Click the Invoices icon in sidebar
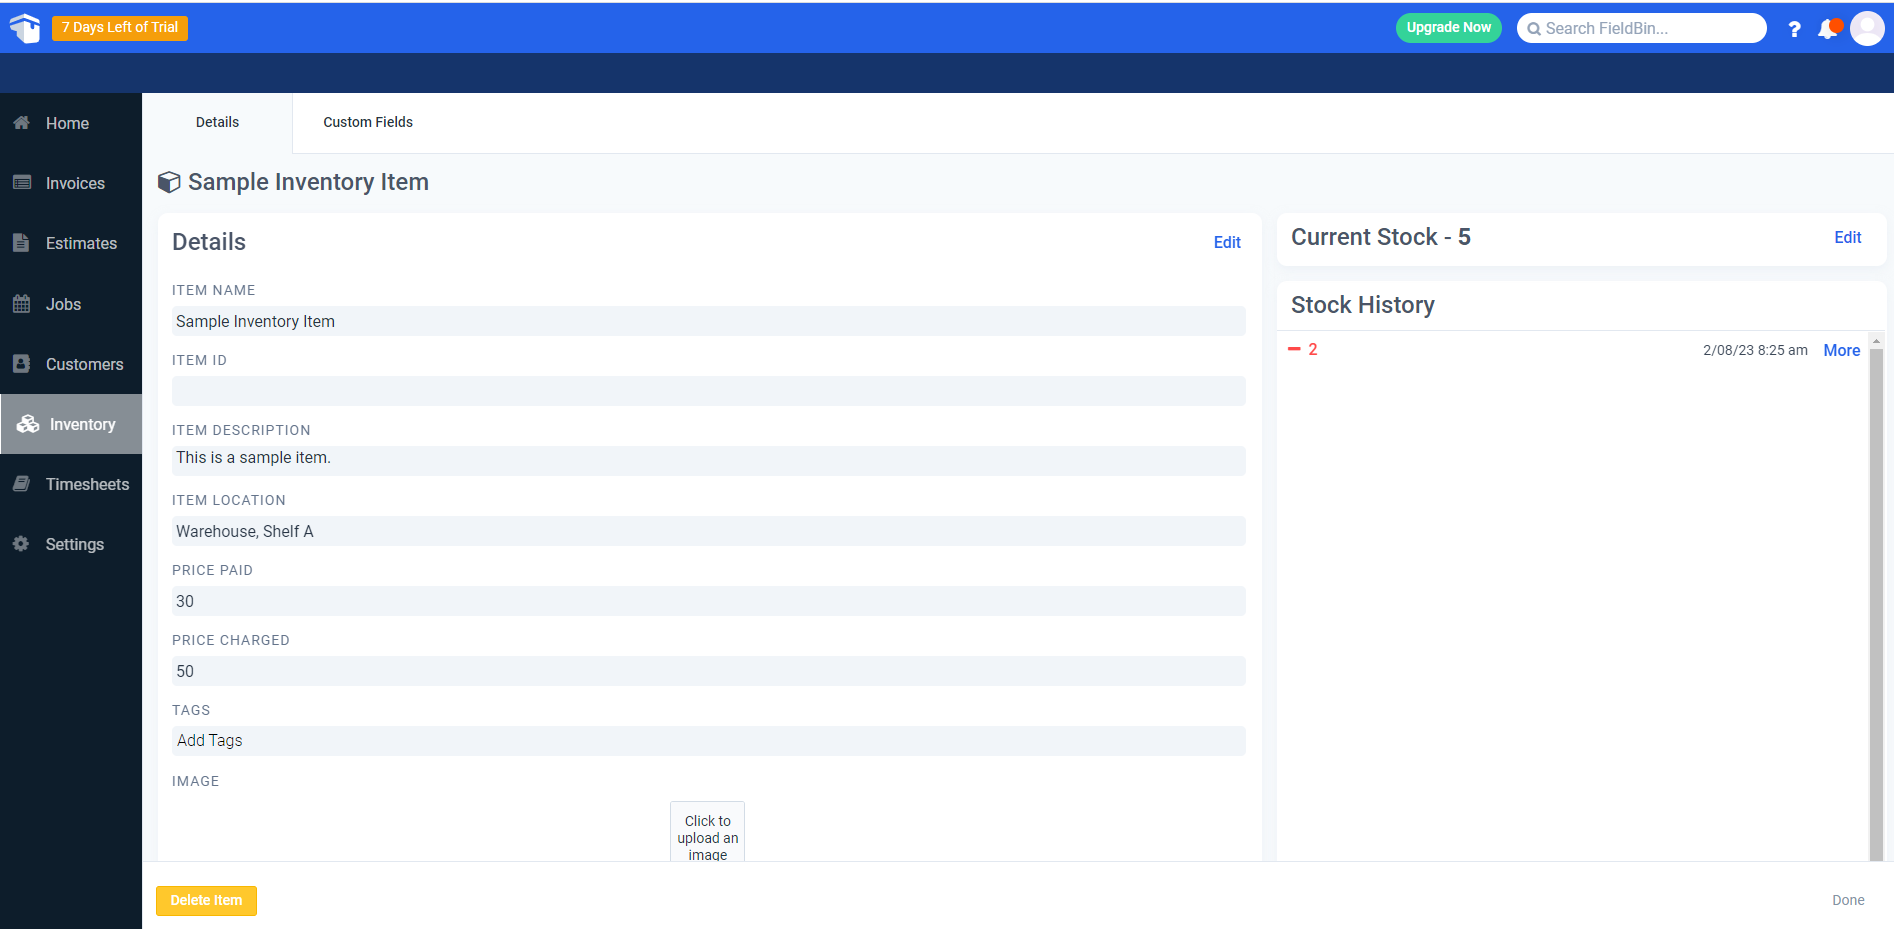Image resolution: width=1894 pixels, height=929 pixels. coord(21,182)
